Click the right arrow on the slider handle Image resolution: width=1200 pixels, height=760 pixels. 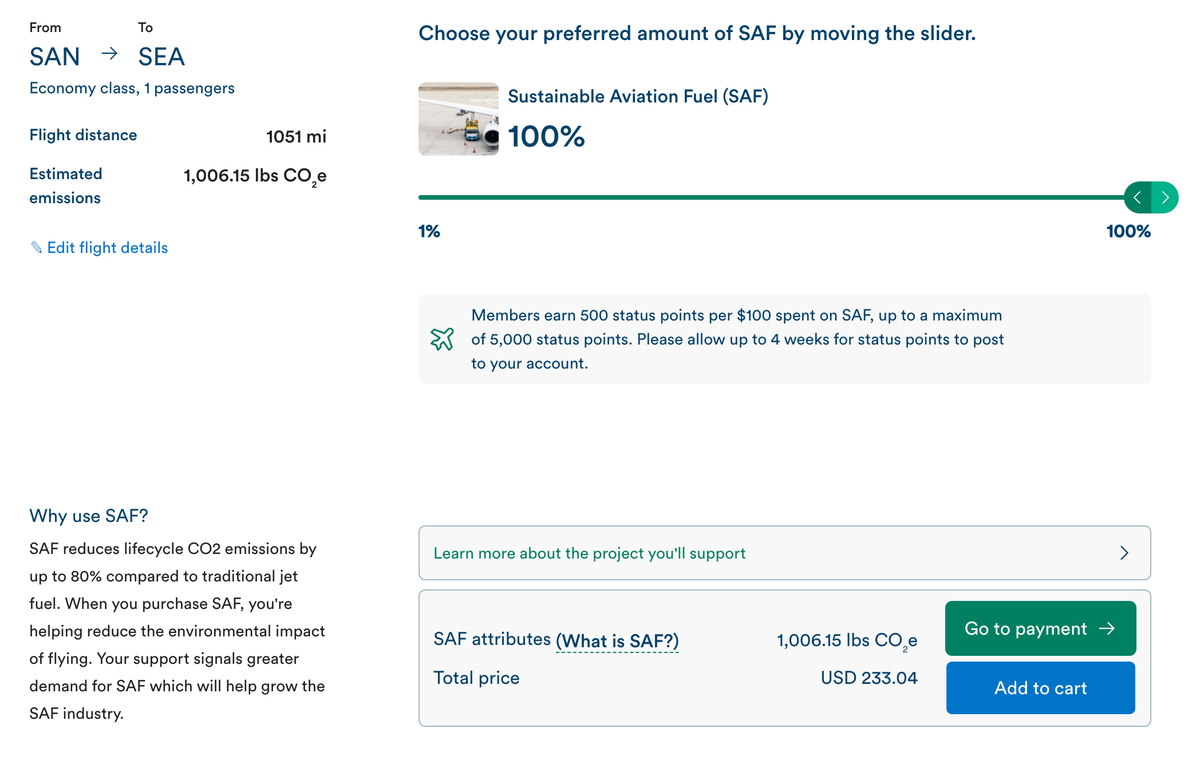pos(1165,198)
